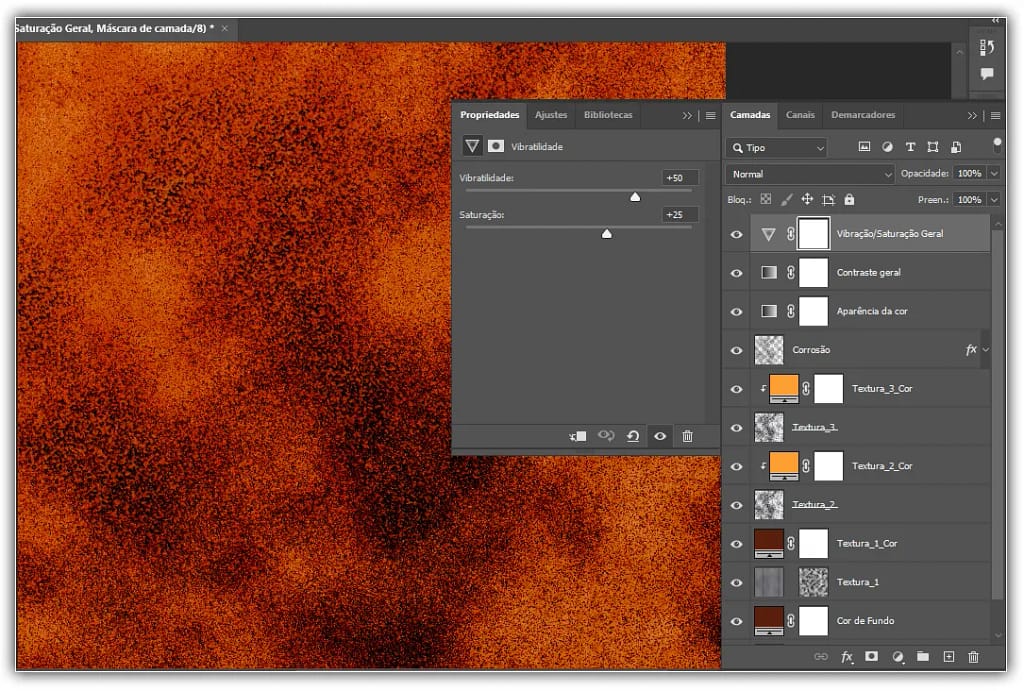The width and height of the screenshot is (1024, 691).
Task: Click the History panel icon
Action: pyautogui.click(x=987, y=47)
